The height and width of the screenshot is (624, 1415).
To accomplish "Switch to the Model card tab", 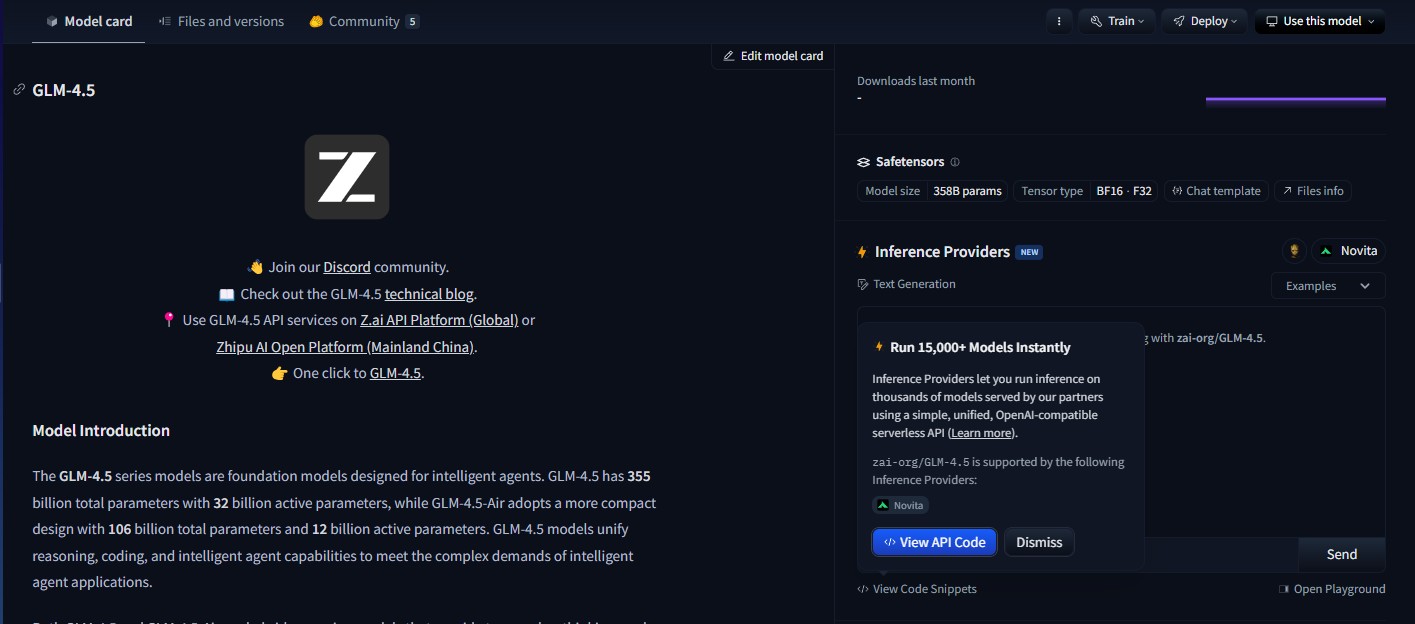I will (89, 21).
